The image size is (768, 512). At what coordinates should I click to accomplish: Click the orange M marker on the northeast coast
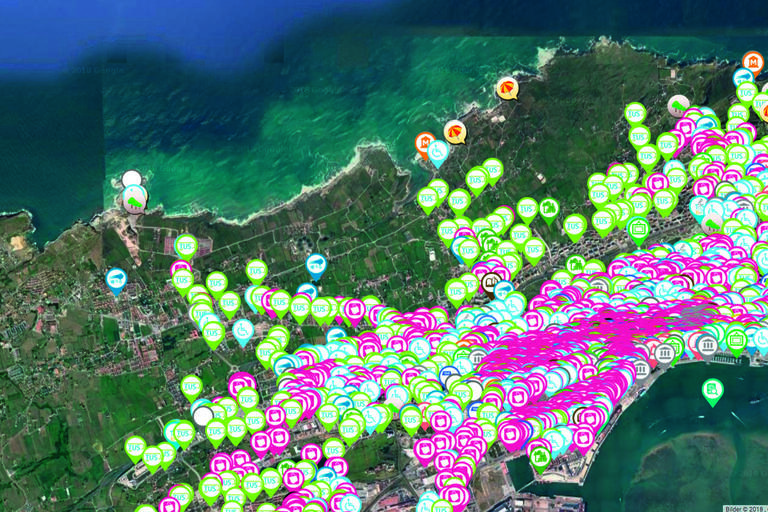point(752,62)
